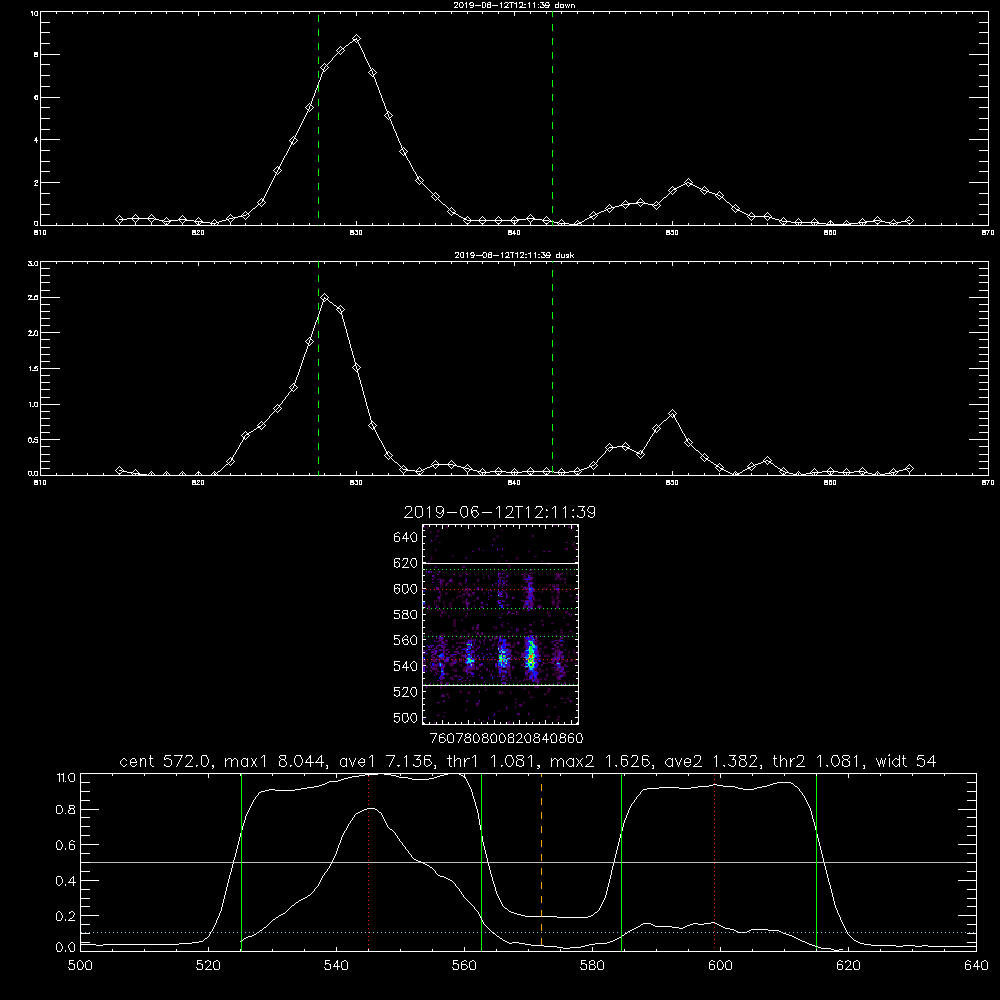The height and width of the screenshot is (1000, 1000).
Task: Click 'max1 8.044' in the stats line
Action: click(x=276, y=761)
